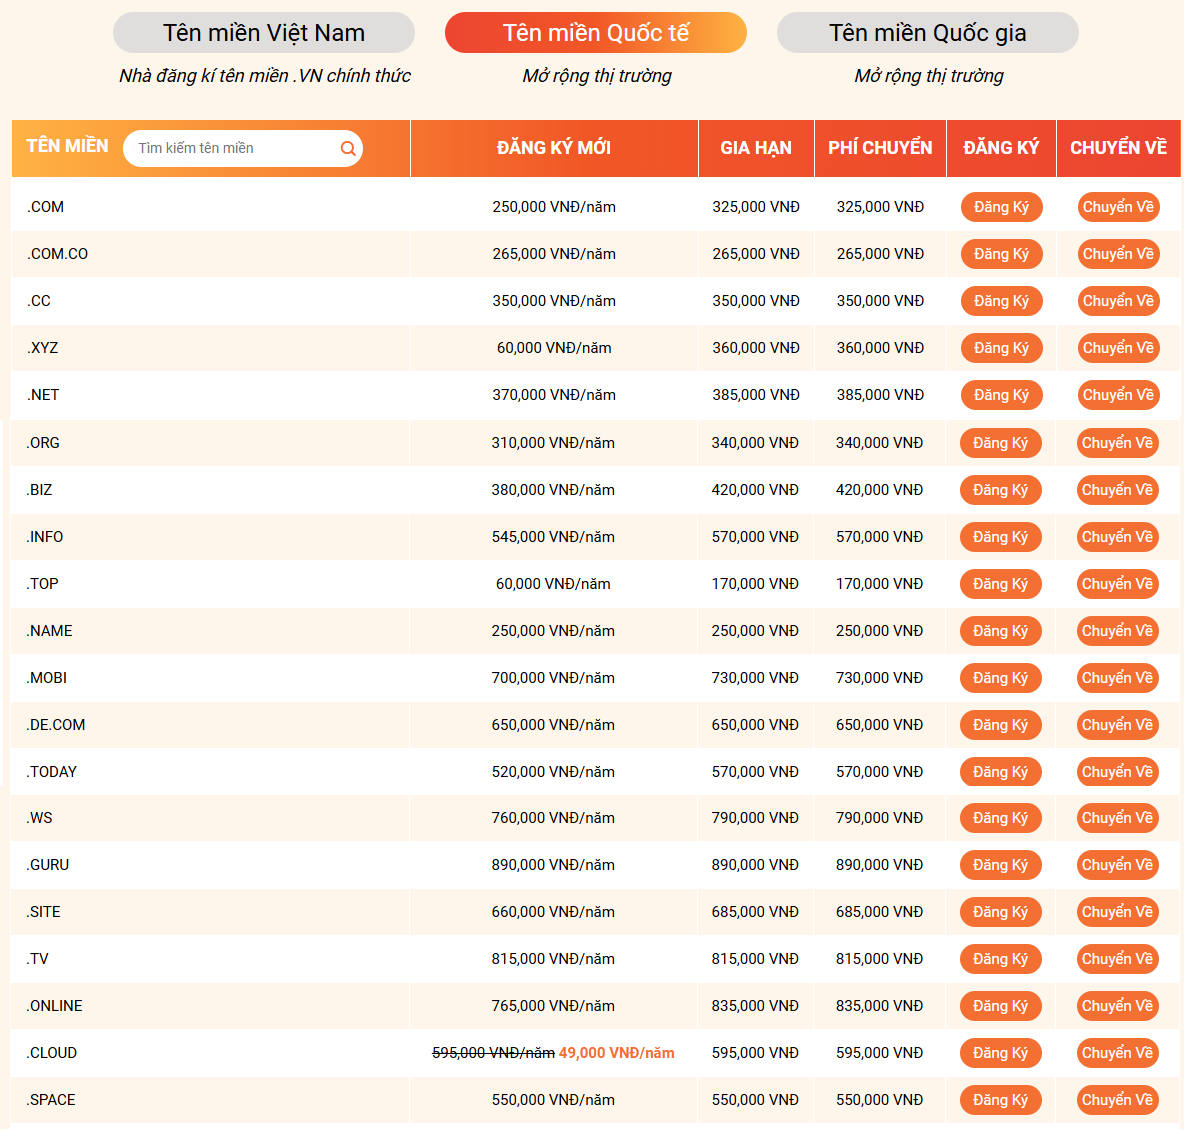
Task: Click the .TOP 170,000 VNĐ transfer fee
Action: coord(880,584)
